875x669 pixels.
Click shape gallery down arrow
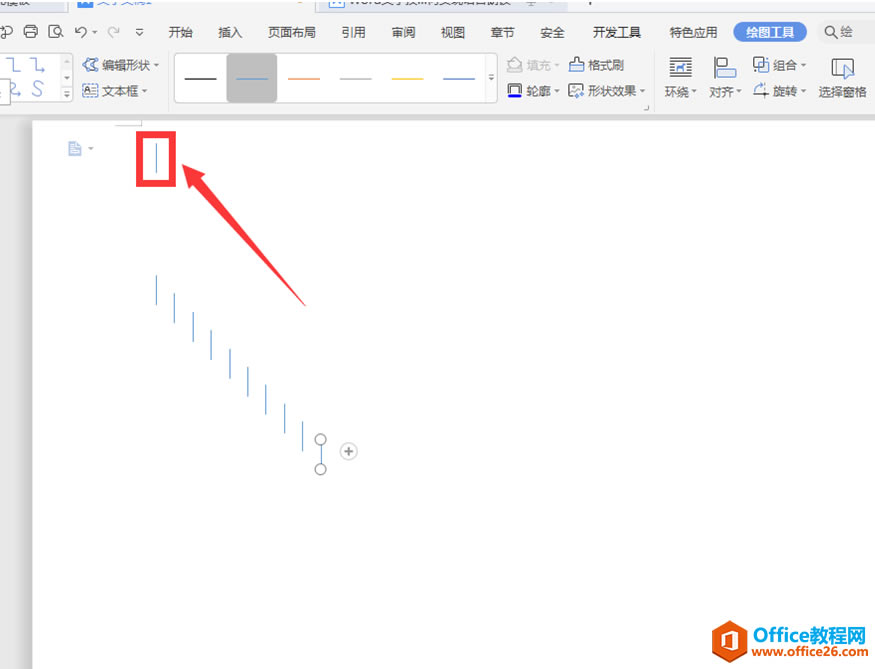(x=67, y=78)
